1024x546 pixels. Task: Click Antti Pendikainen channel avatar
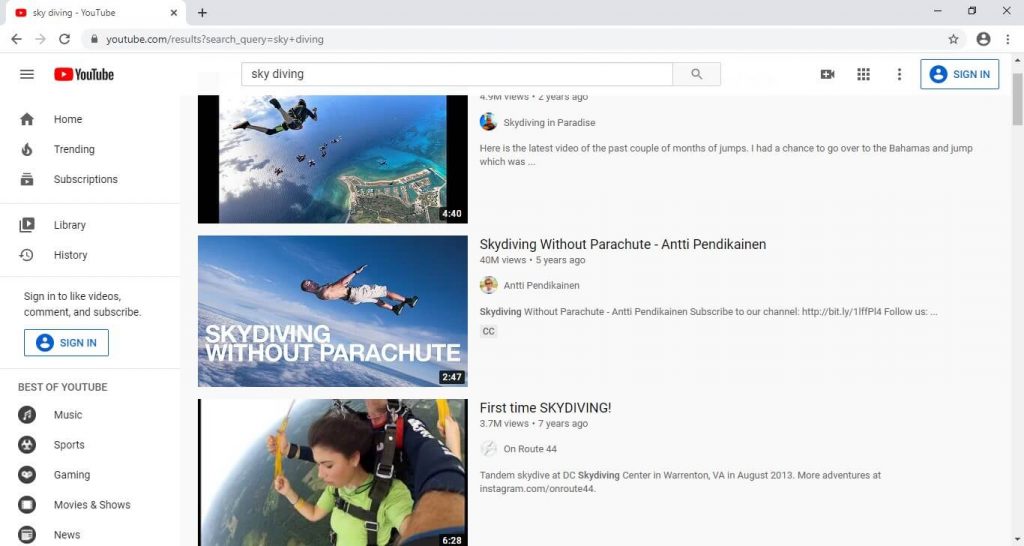[x=488, y=285]
